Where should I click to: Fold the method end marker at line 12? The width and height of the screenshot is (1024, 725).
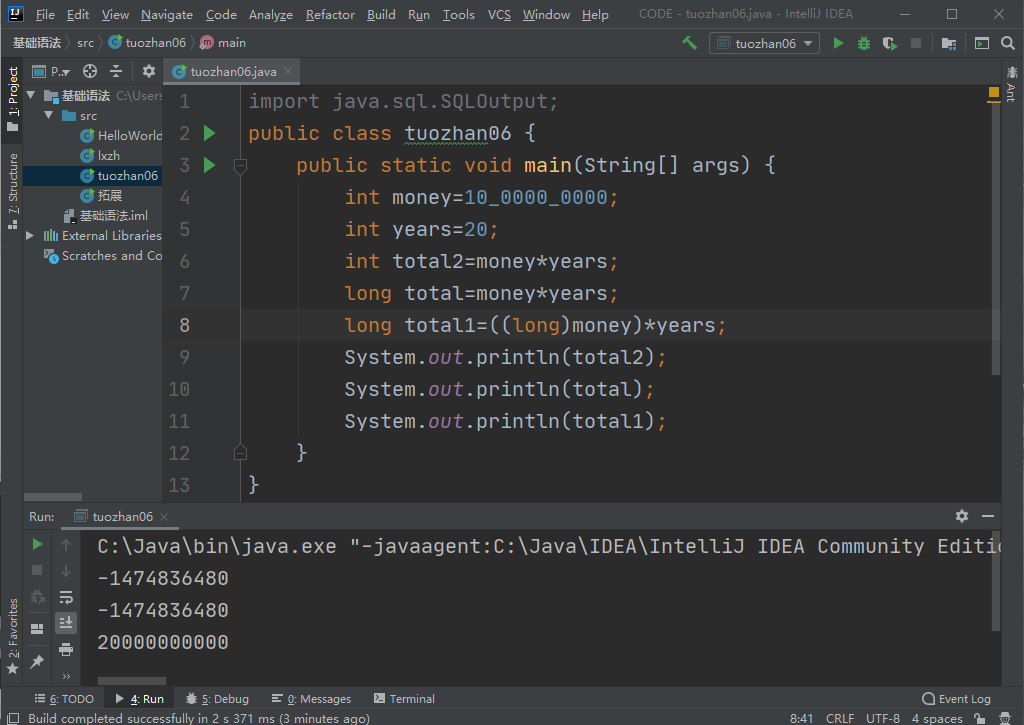(x=240, y=452)
